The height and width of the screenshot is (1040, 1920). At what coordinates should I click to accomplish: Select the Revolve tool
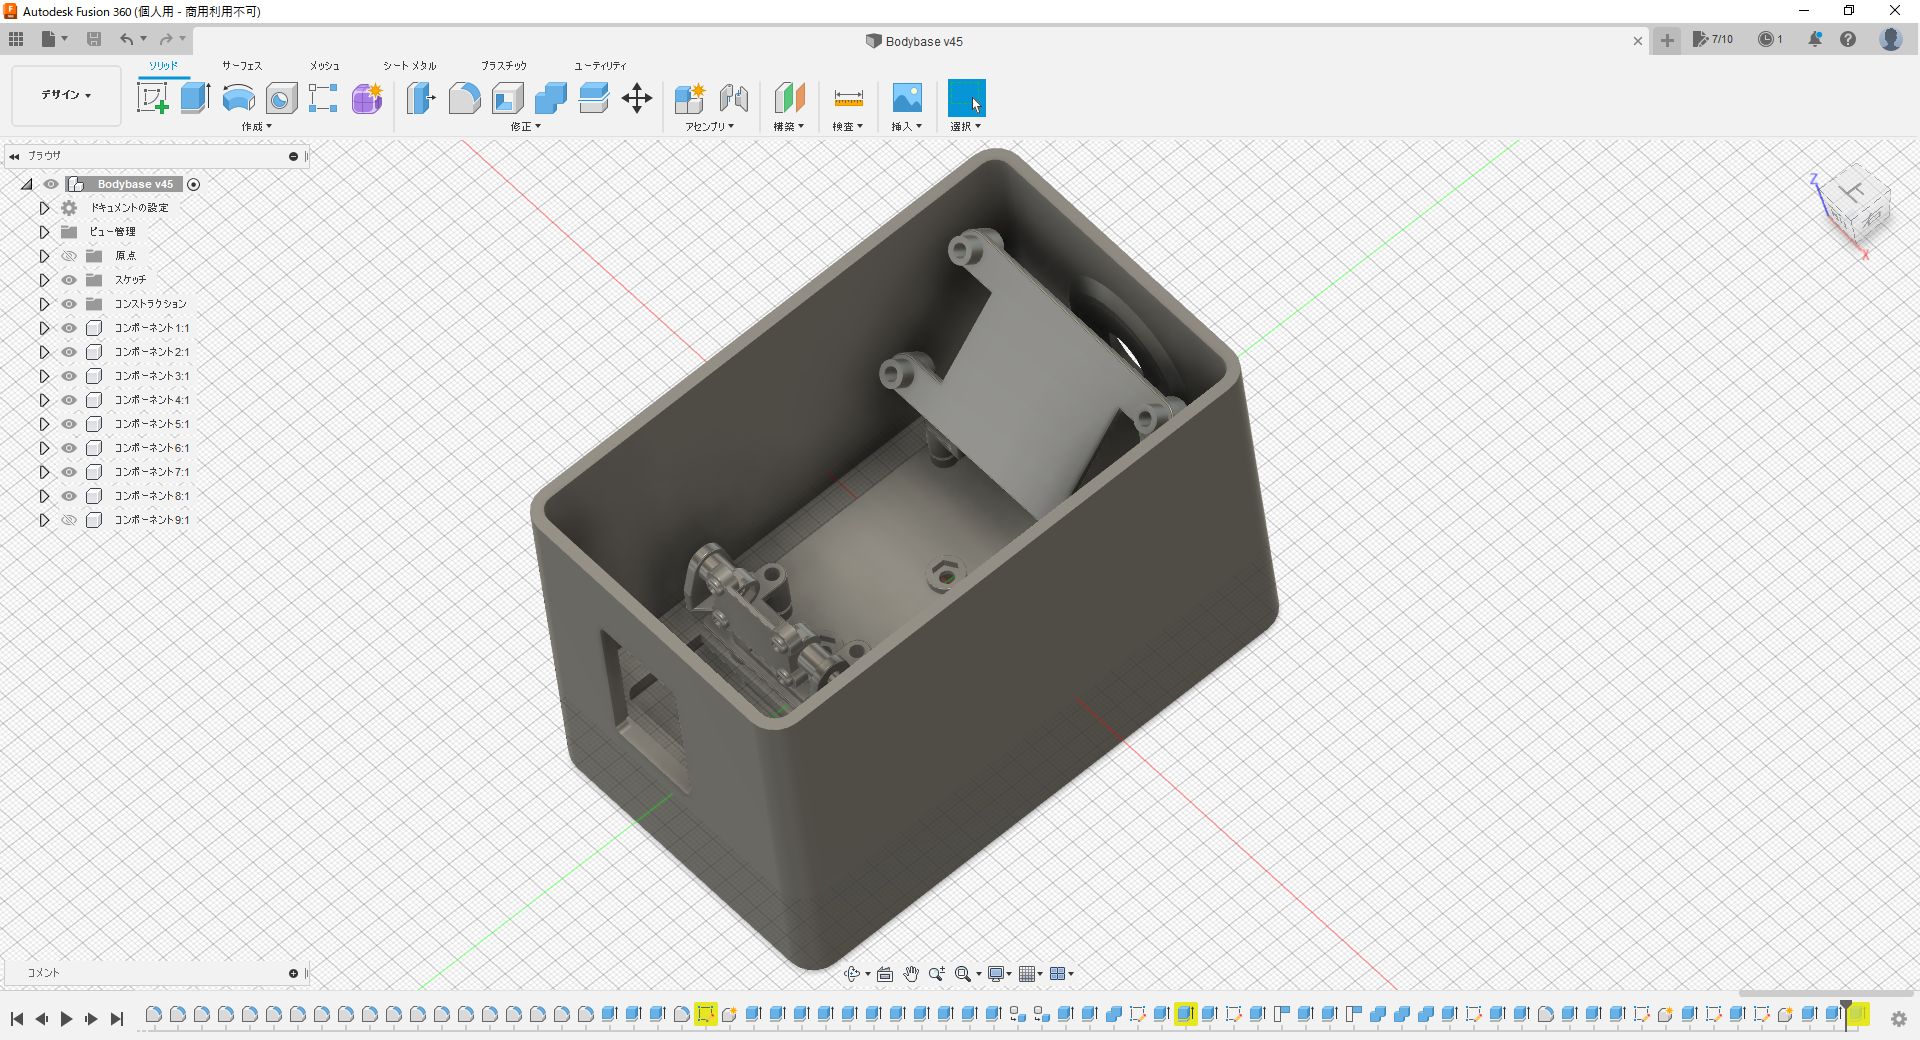pos(238,98)
